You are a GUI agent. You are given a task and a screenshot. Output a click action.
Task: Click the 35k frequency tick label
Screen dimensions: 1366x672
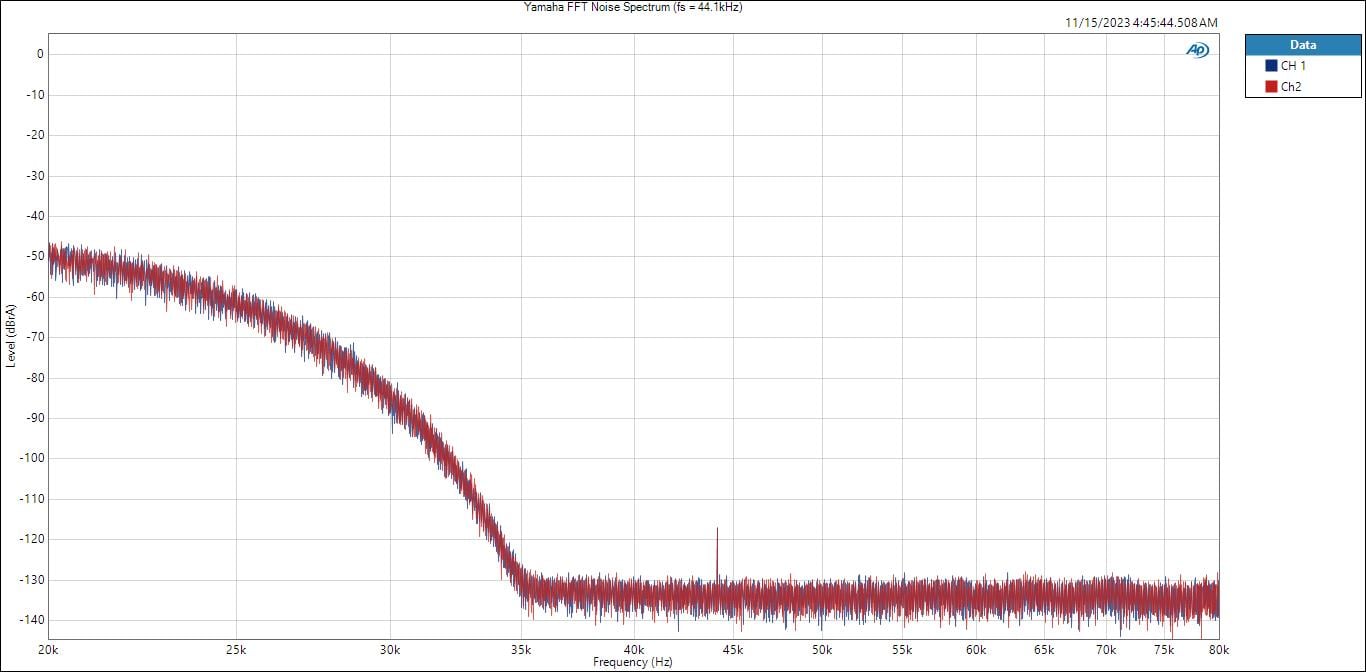click(520, 649)
